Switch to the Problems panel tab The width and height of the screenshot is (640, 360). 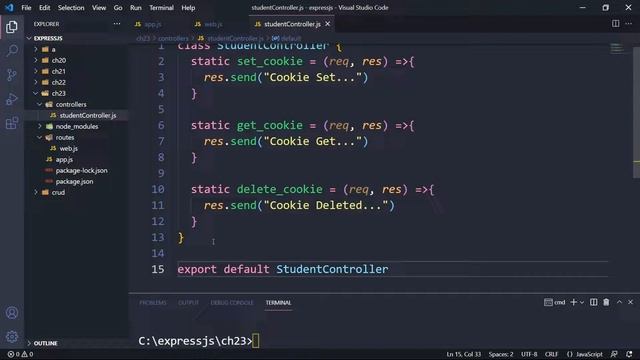(153, 302)
